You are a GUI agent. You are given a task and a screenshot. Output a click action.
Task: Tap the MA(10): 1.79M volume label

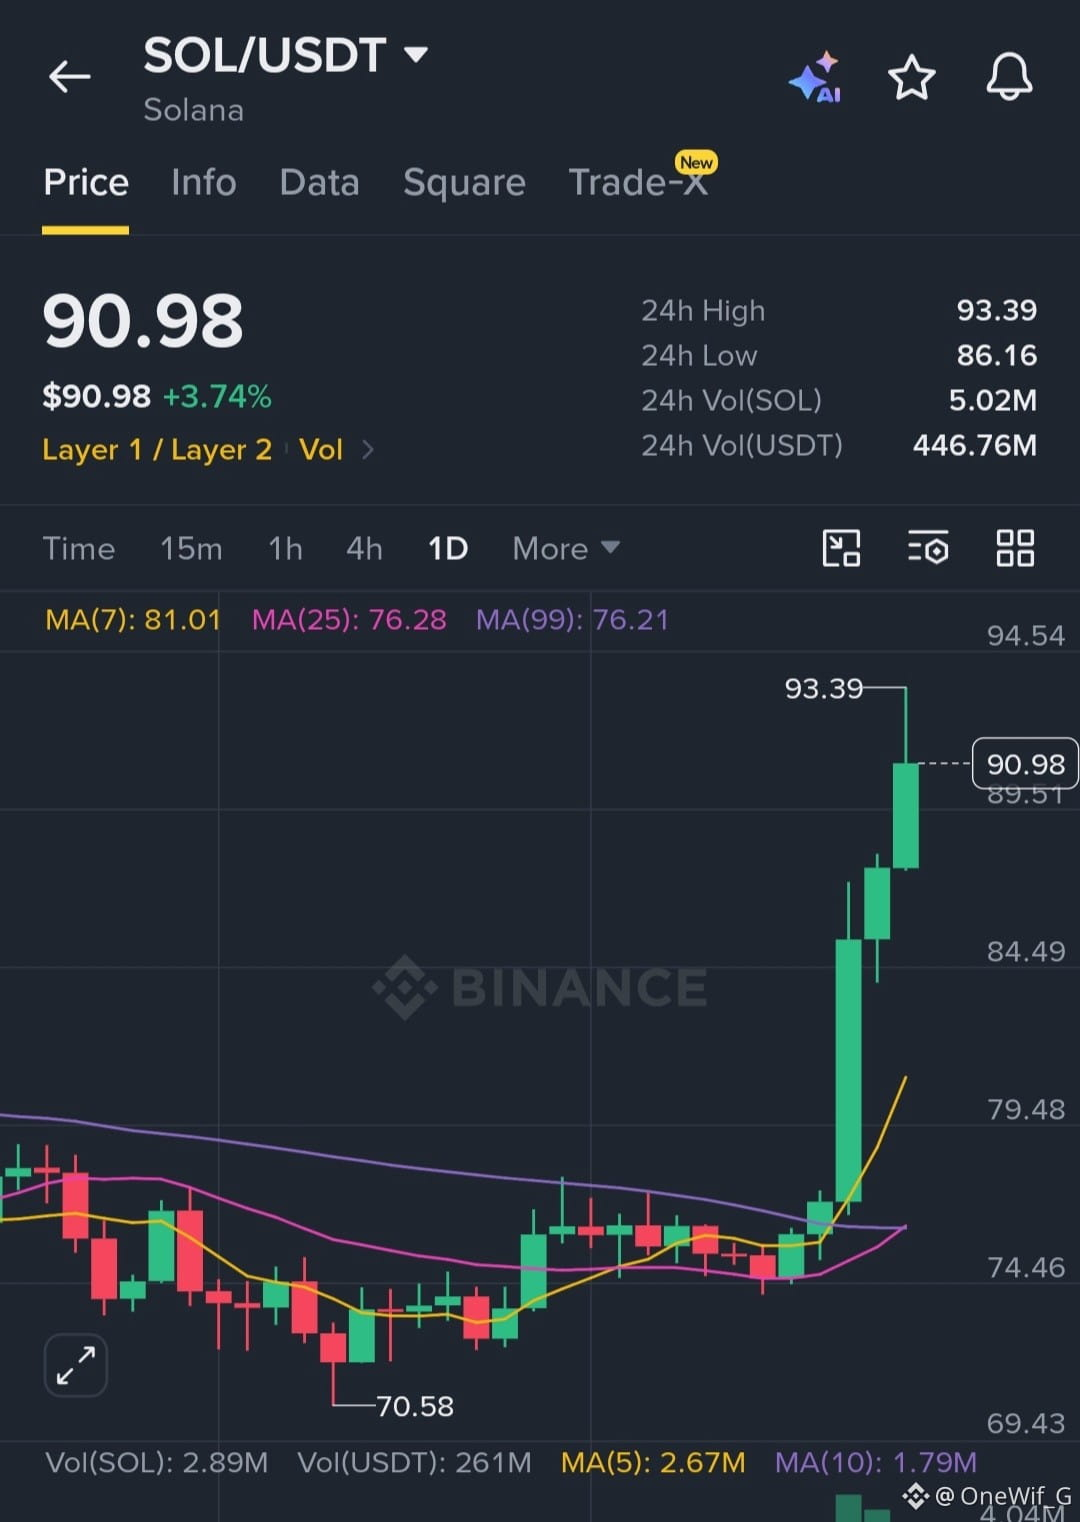[x=875, y=1463]
